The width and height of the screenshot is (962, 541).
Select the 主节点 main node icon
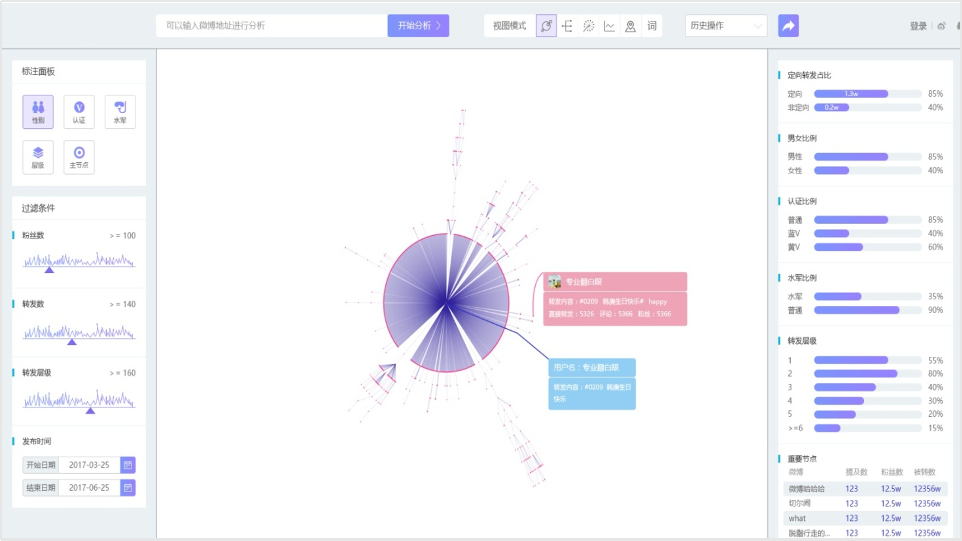[79, 157]
